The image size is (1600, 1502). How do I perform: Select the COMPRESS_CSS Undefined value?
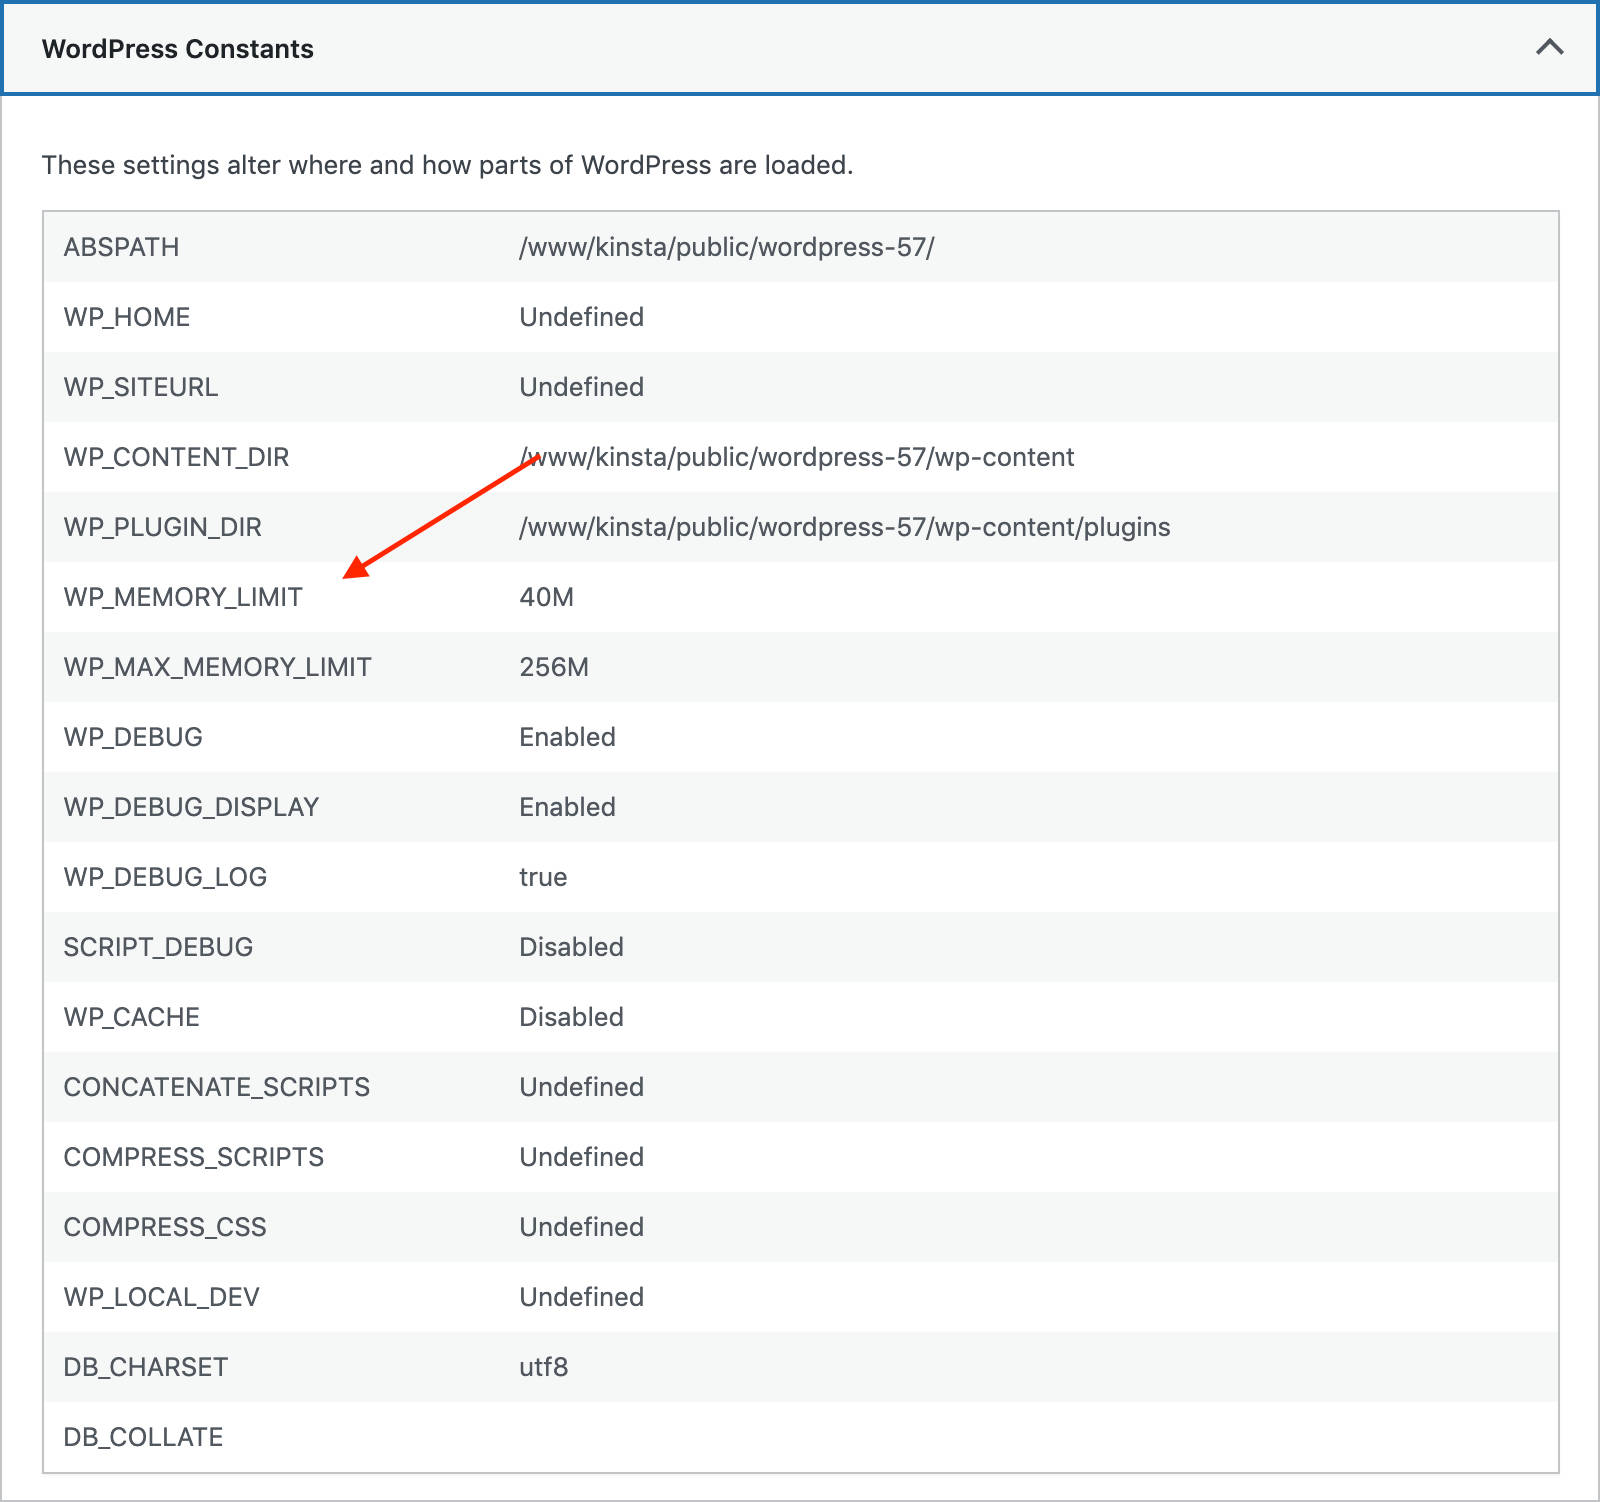(580, 1227)
